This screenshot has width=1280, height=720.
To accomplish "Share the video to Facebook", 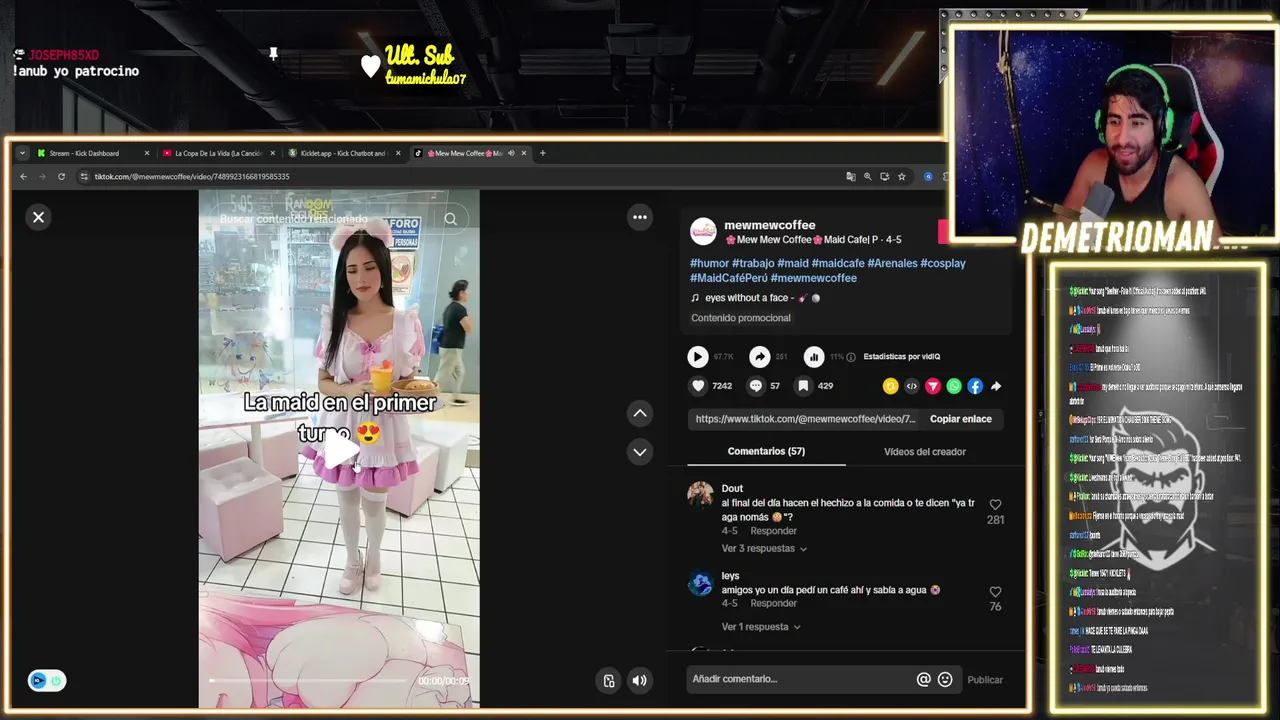I will (975, 386).
